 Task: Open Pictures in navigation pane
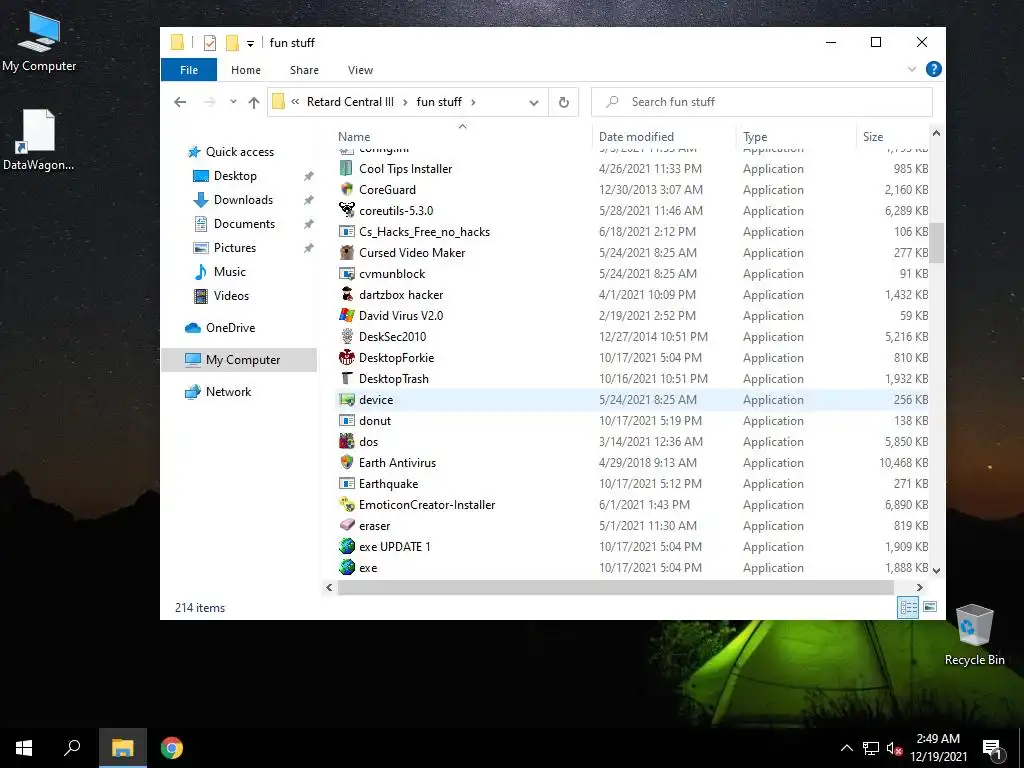234,248
